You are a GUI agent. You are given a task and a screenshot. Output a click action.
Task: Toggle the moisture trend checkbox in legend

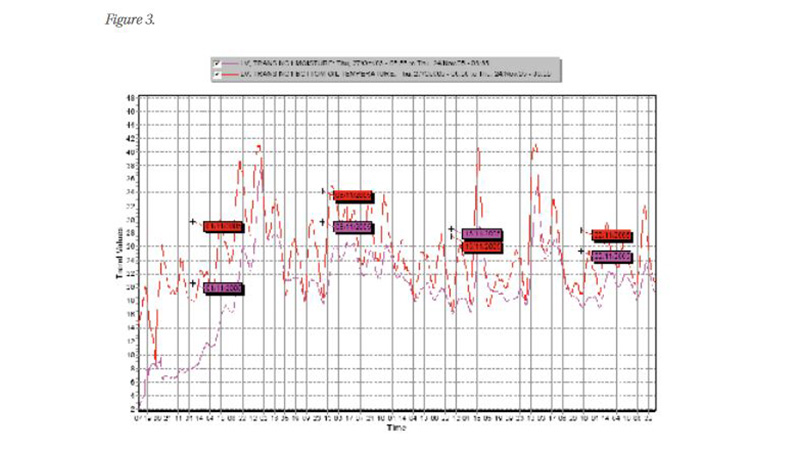[x=215, y=62]
